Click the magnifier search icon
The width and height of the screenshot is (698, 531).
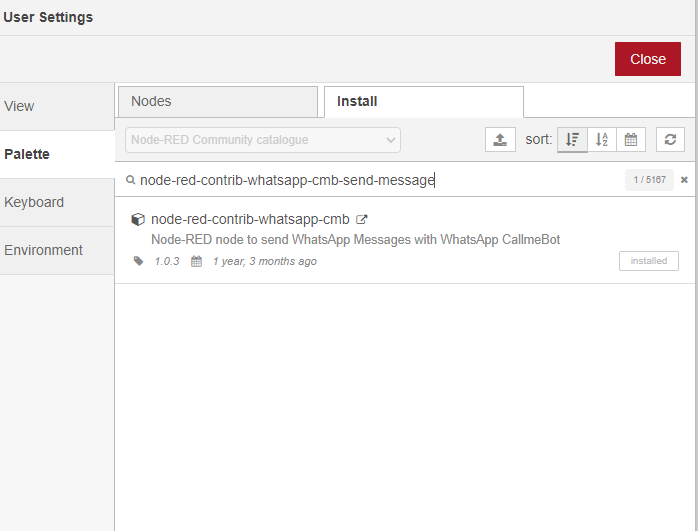click(130, 181)
